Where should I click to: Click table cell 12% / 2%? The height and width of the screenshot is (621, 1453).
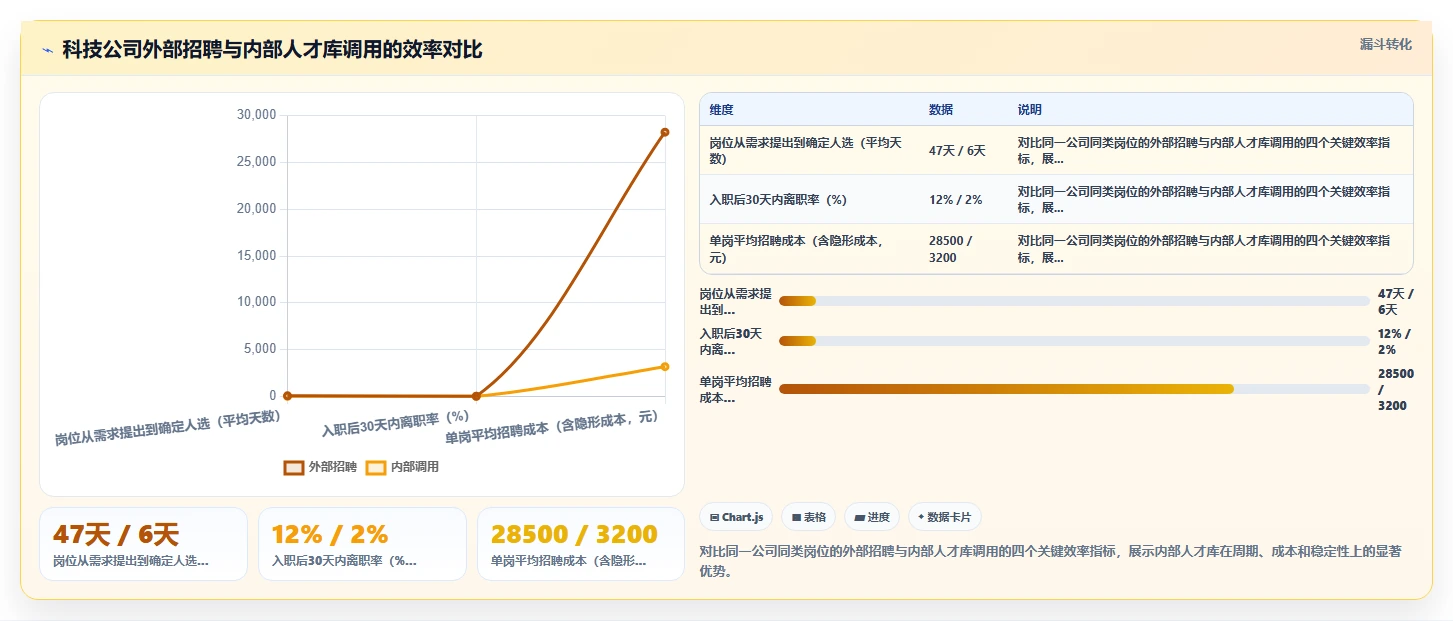pyautogui.click(x=955, y=200)
